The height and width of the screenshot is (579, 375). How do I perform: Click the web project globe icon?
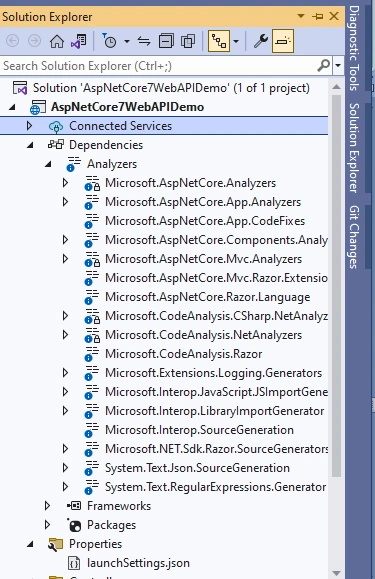tap(38, 107)
